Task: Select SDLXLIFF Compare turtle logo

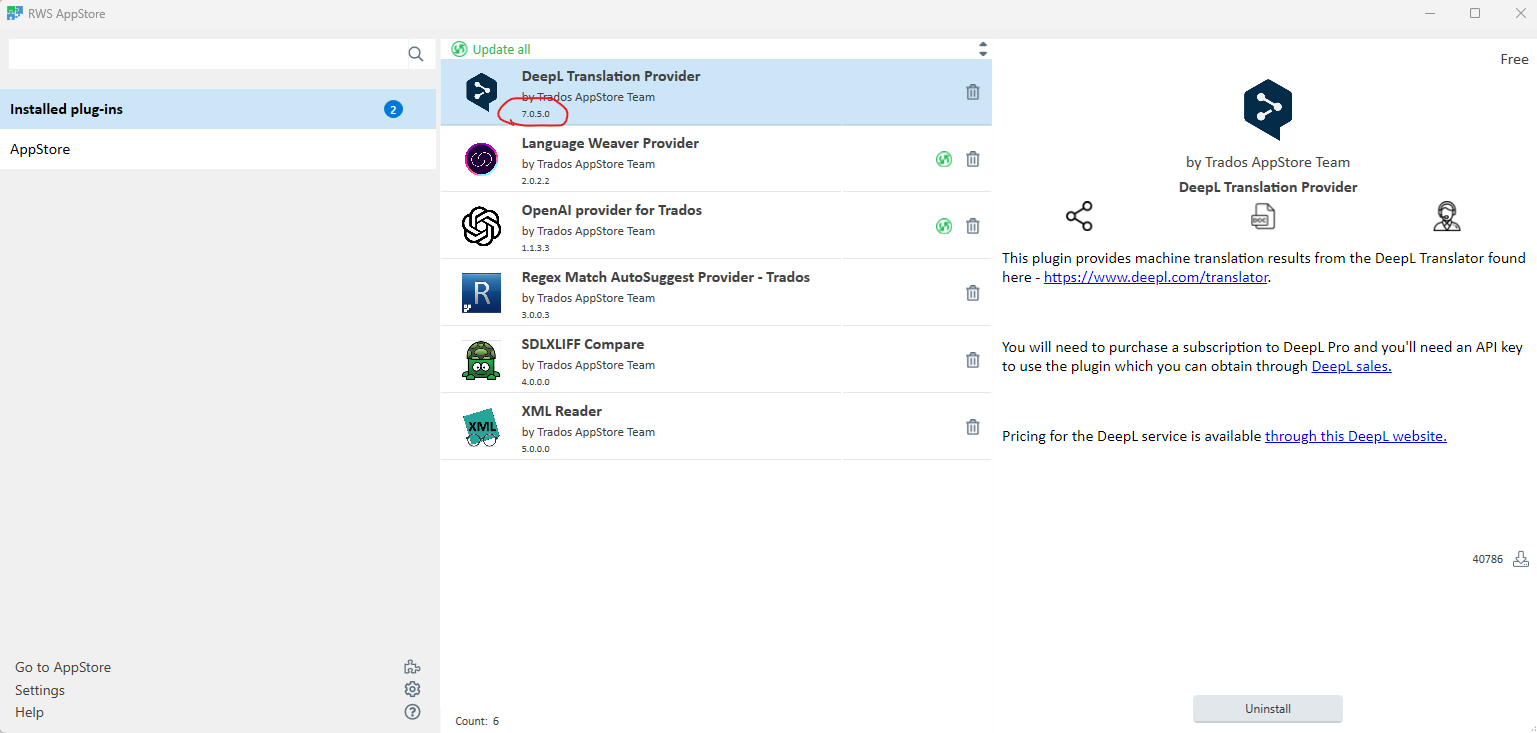Action: [x=481, y=360]
